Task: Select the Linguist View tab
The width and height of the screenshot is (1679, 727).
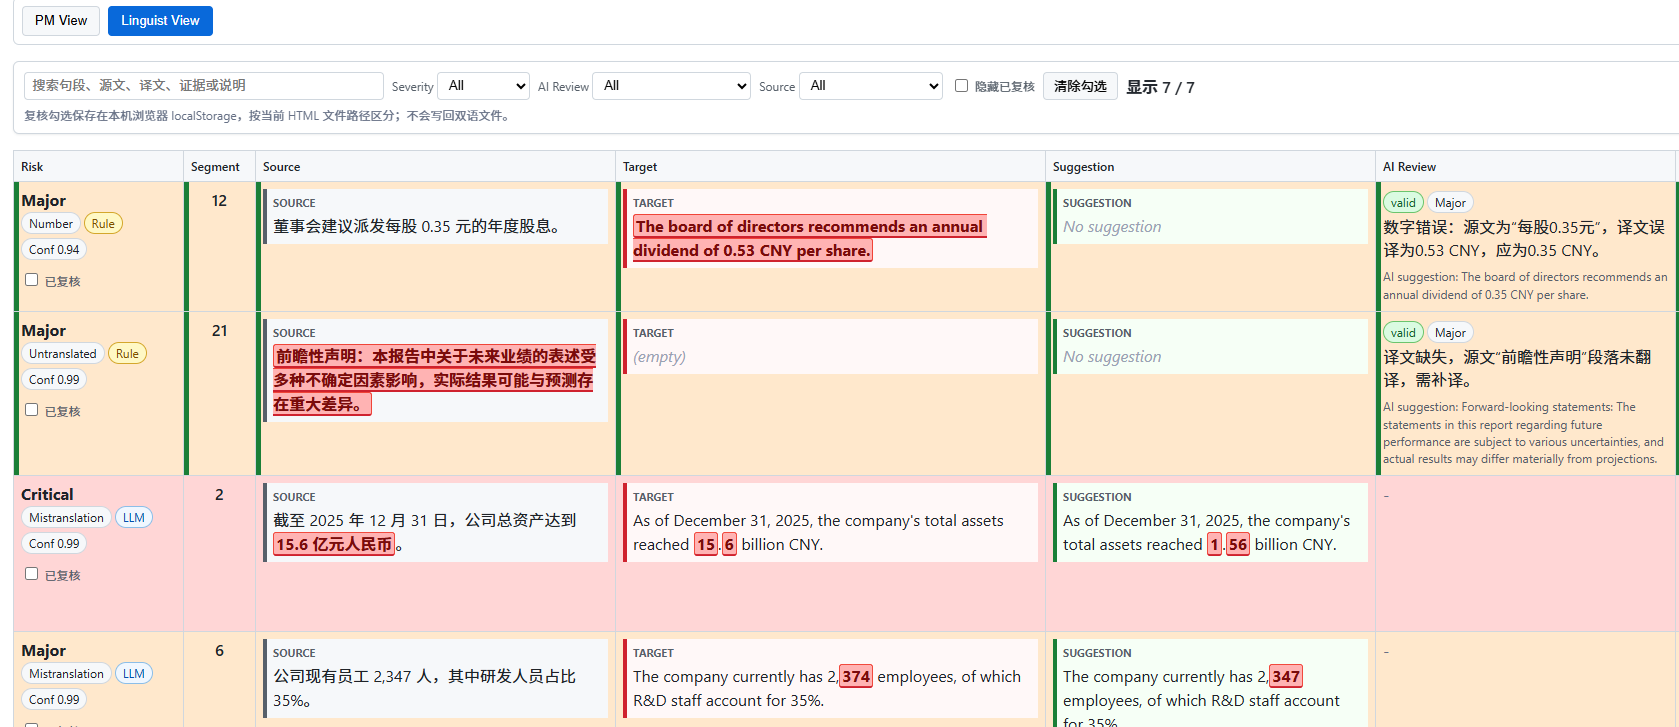Action: coord(160,20)
